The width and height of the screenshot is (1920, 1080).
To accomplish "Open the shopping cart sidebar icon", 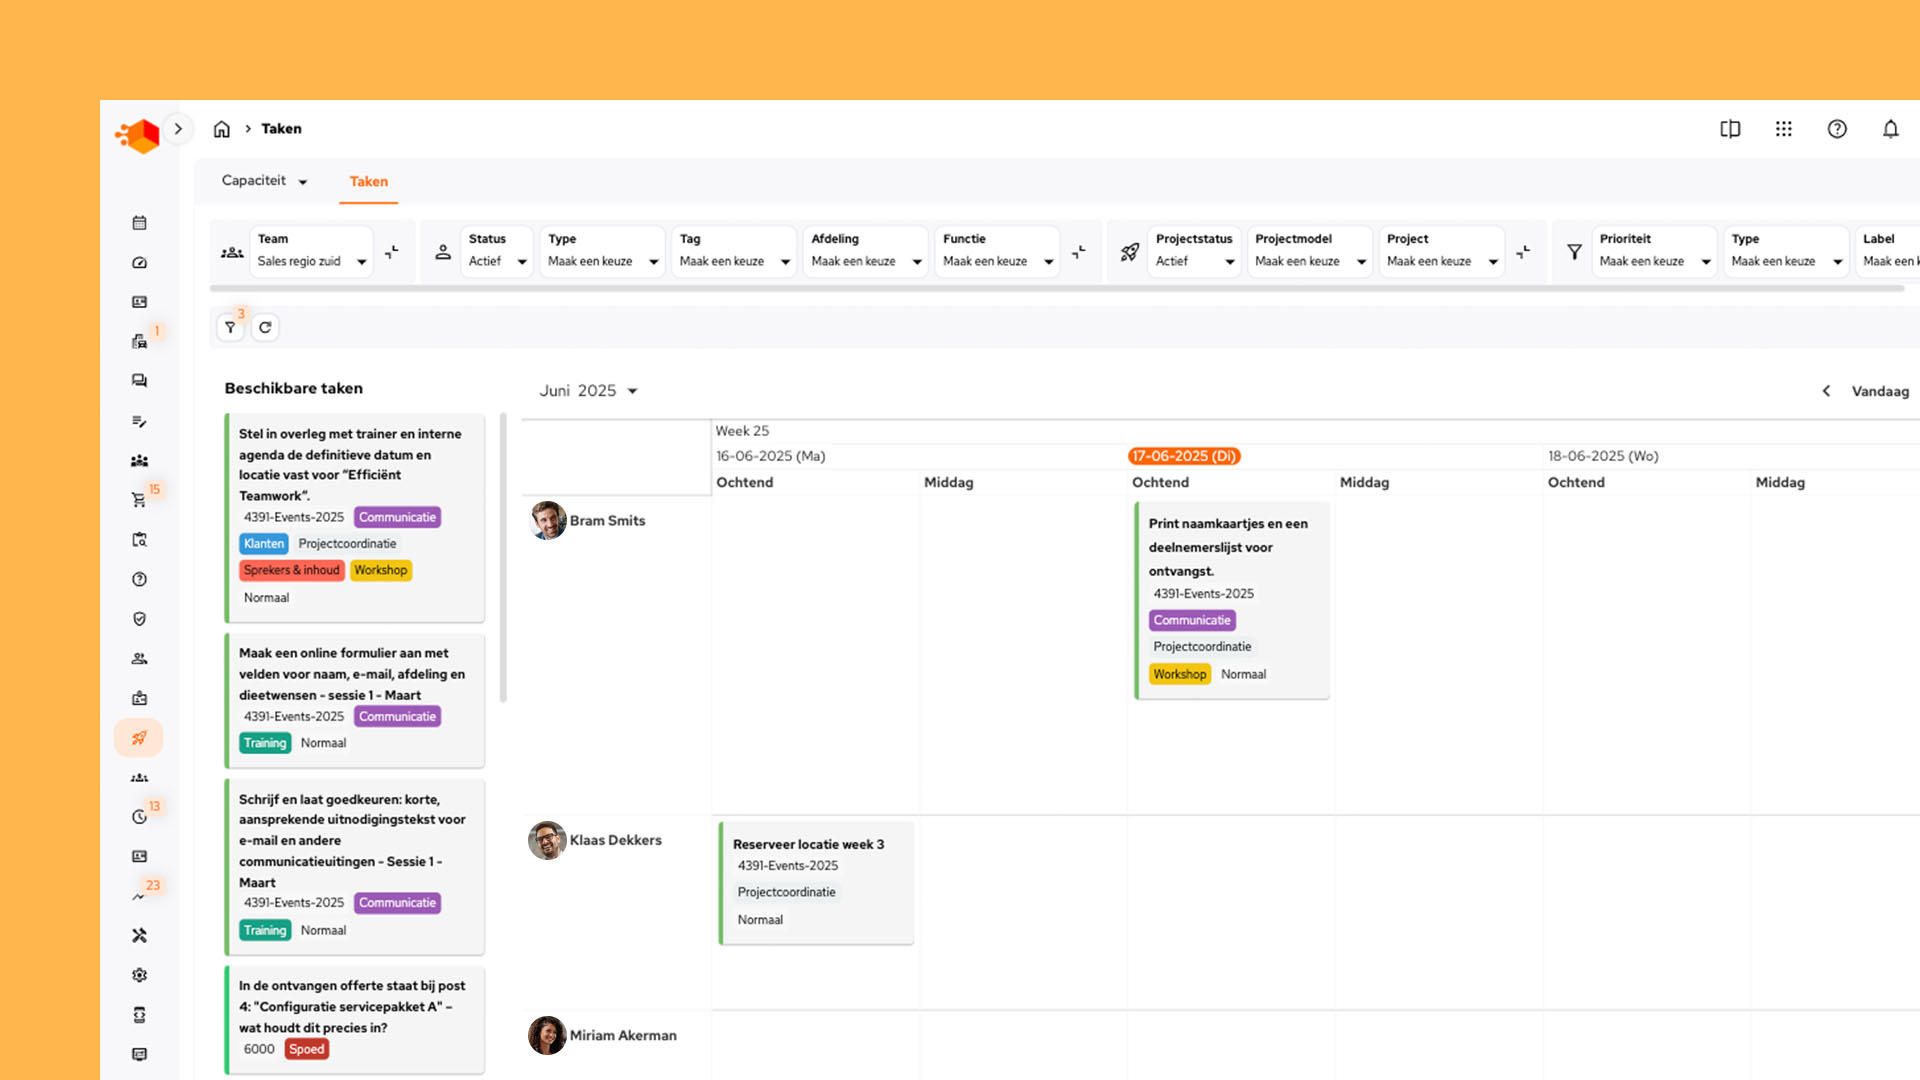I will click(139, 500).
